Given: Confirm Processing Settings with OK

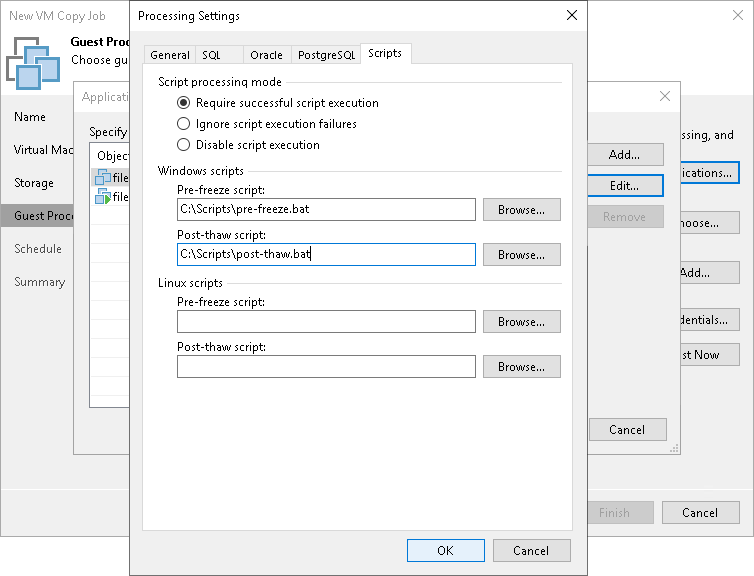Looking at the screenshot, I should click(445, 550).
